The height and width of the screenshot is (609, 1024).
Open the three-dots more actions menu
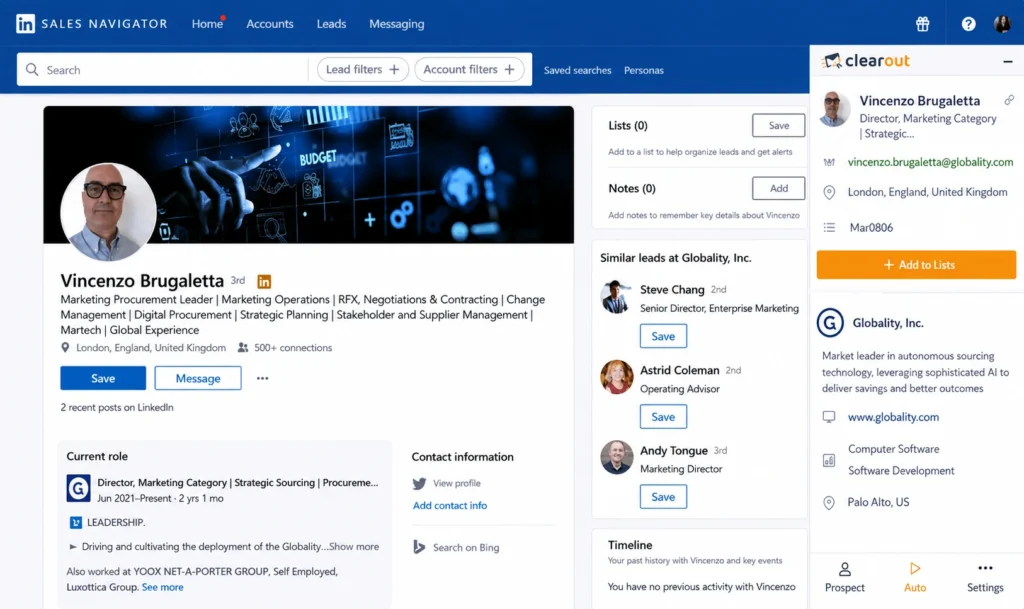tap(263, 378)
